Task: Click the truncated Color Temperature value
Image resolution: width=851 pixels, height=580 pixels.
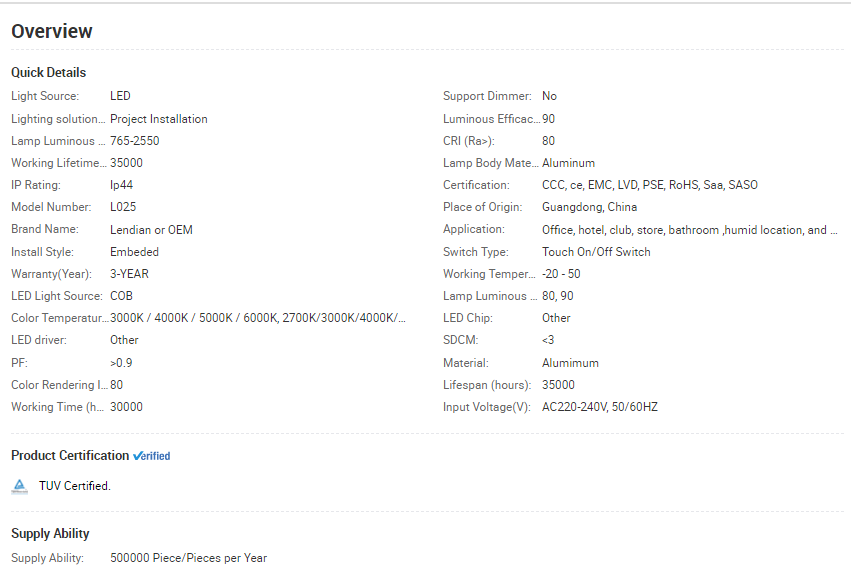Action: click(x=258, y=318)
